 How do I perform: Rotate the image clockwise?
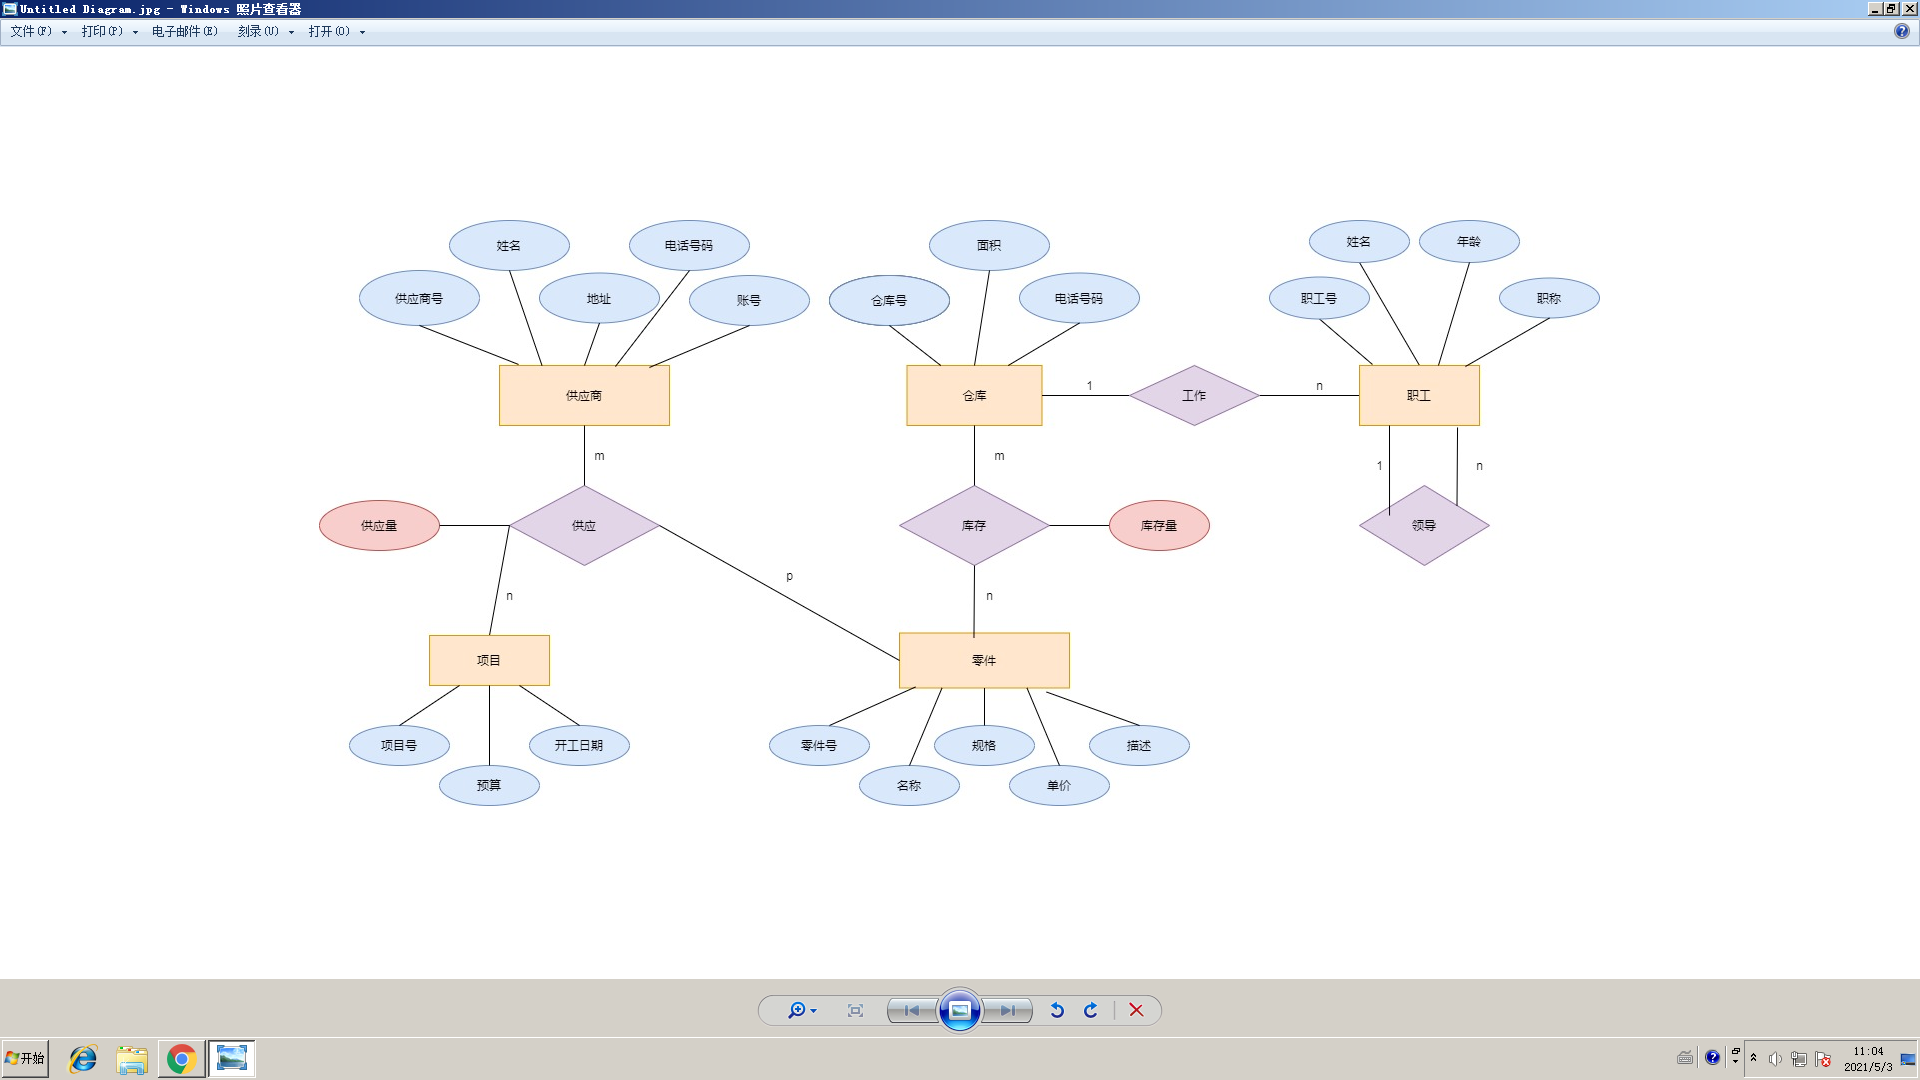coord(1091,1010)
